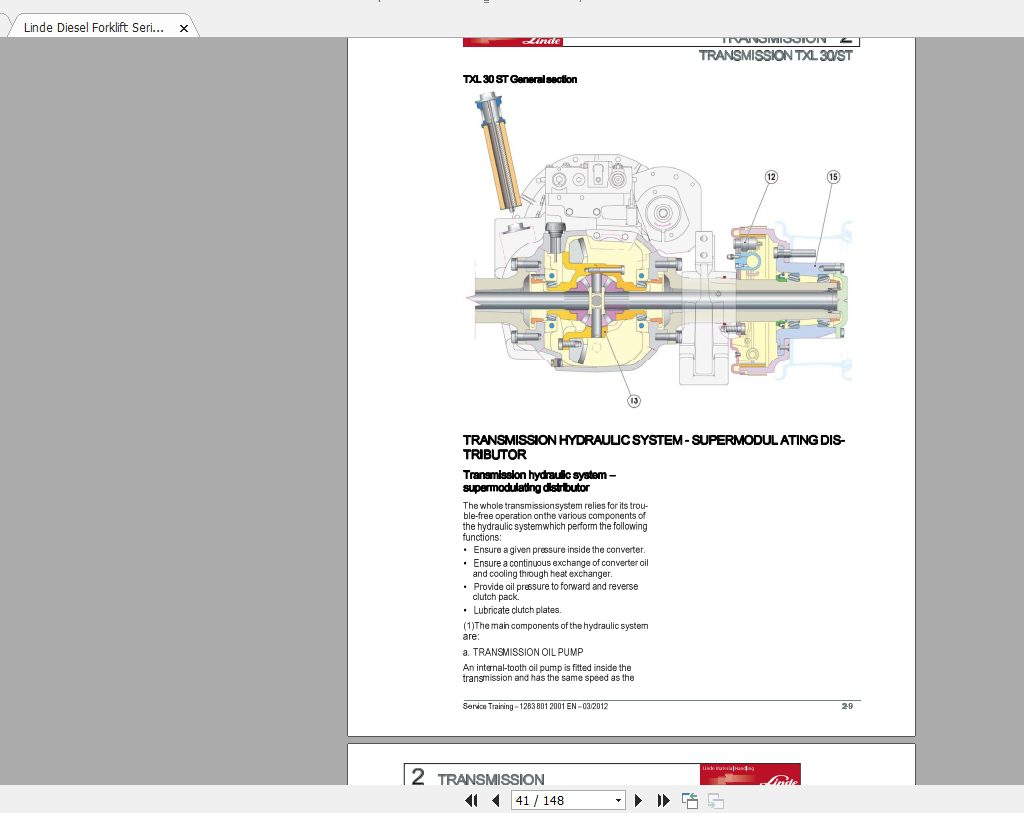Click callout label 12 on the transmission diagram
Viewport: 1024px width, 813px height.
tap(771, 176)
